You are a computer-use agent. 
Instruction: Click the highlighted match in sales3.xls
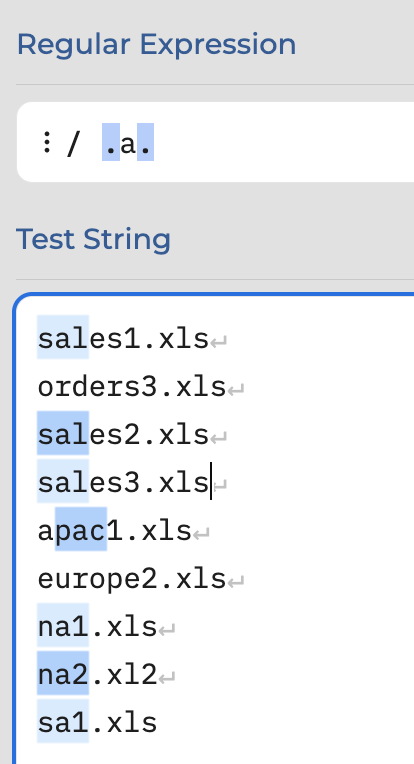(63, 481)
